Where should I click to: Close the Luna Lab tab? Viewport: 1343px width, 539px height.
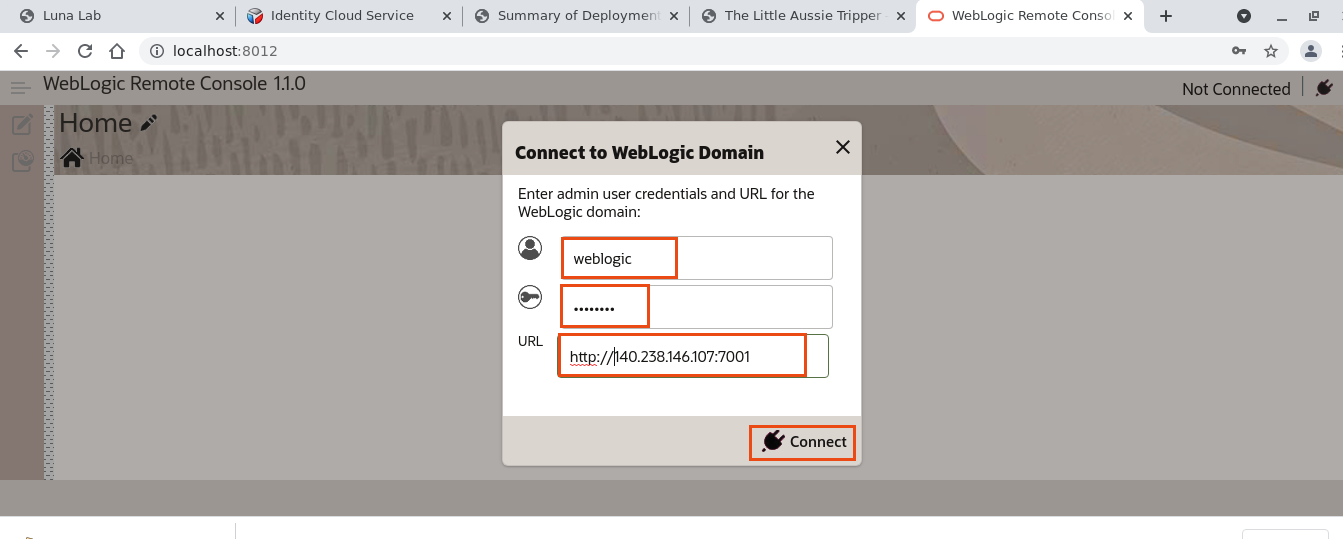coord(220,16)
